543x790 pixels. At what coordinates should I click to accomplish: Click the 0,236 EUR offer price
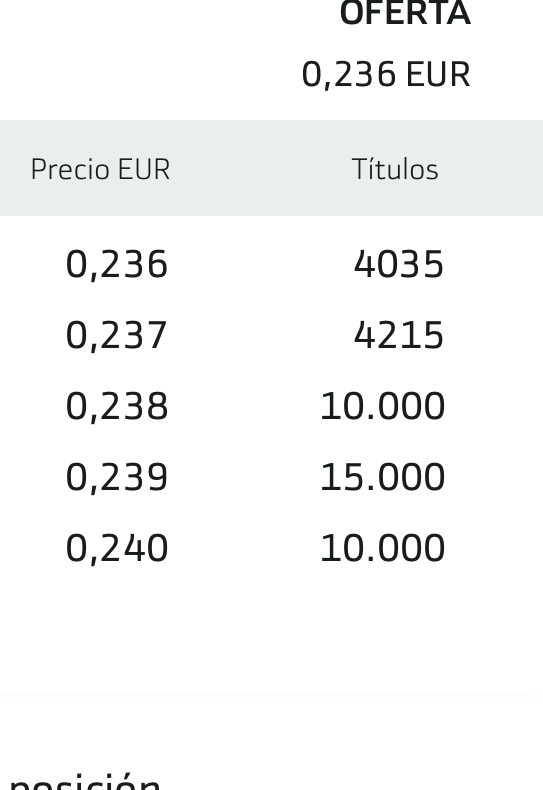click(x=386, y=75)
